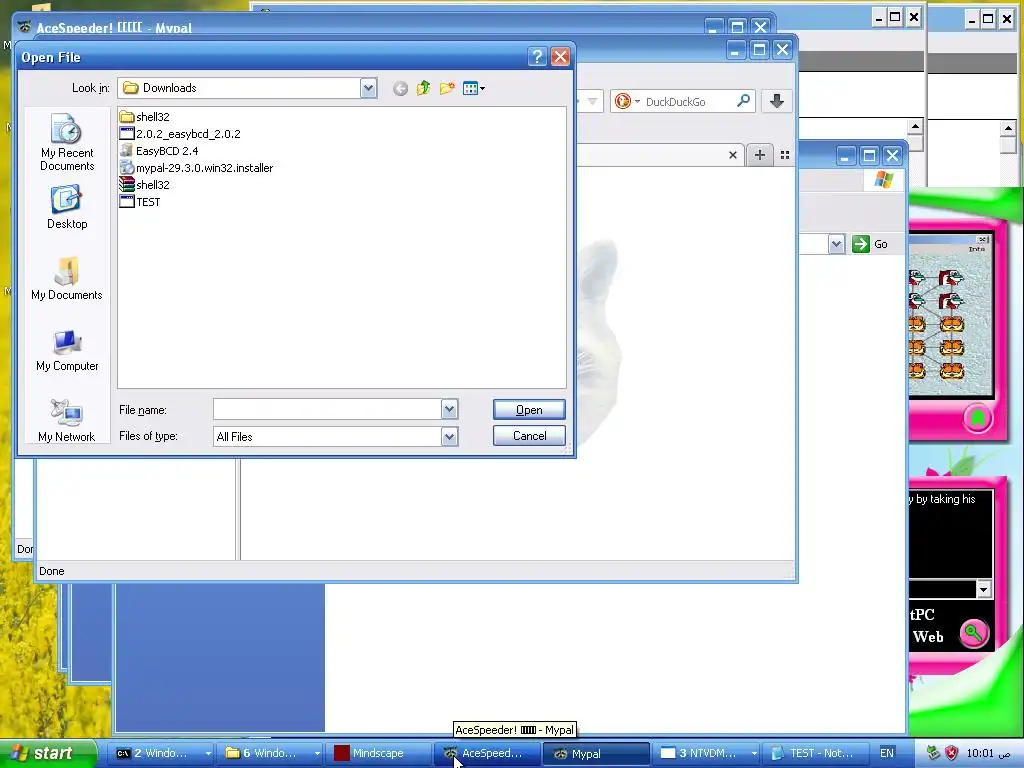1024x768 pixels.
Task: Open a new tab with plus button
Action: 760,155
